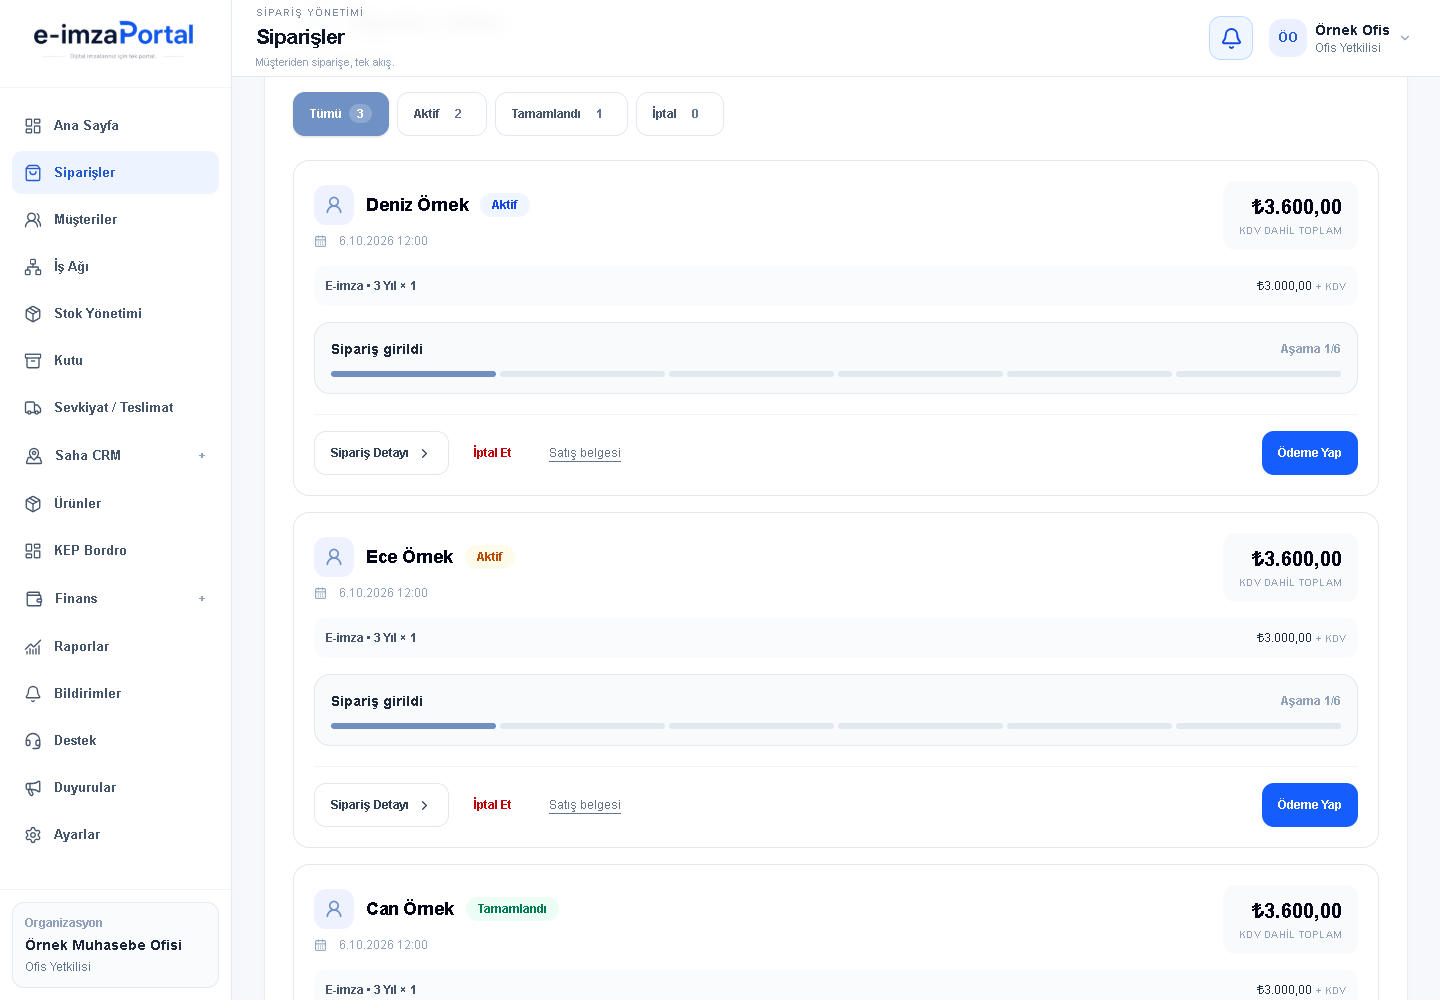Open the Örnek Ofis account dropdown
This screenshot has width=1440, height=1000.
click(x=1341, y=38)
